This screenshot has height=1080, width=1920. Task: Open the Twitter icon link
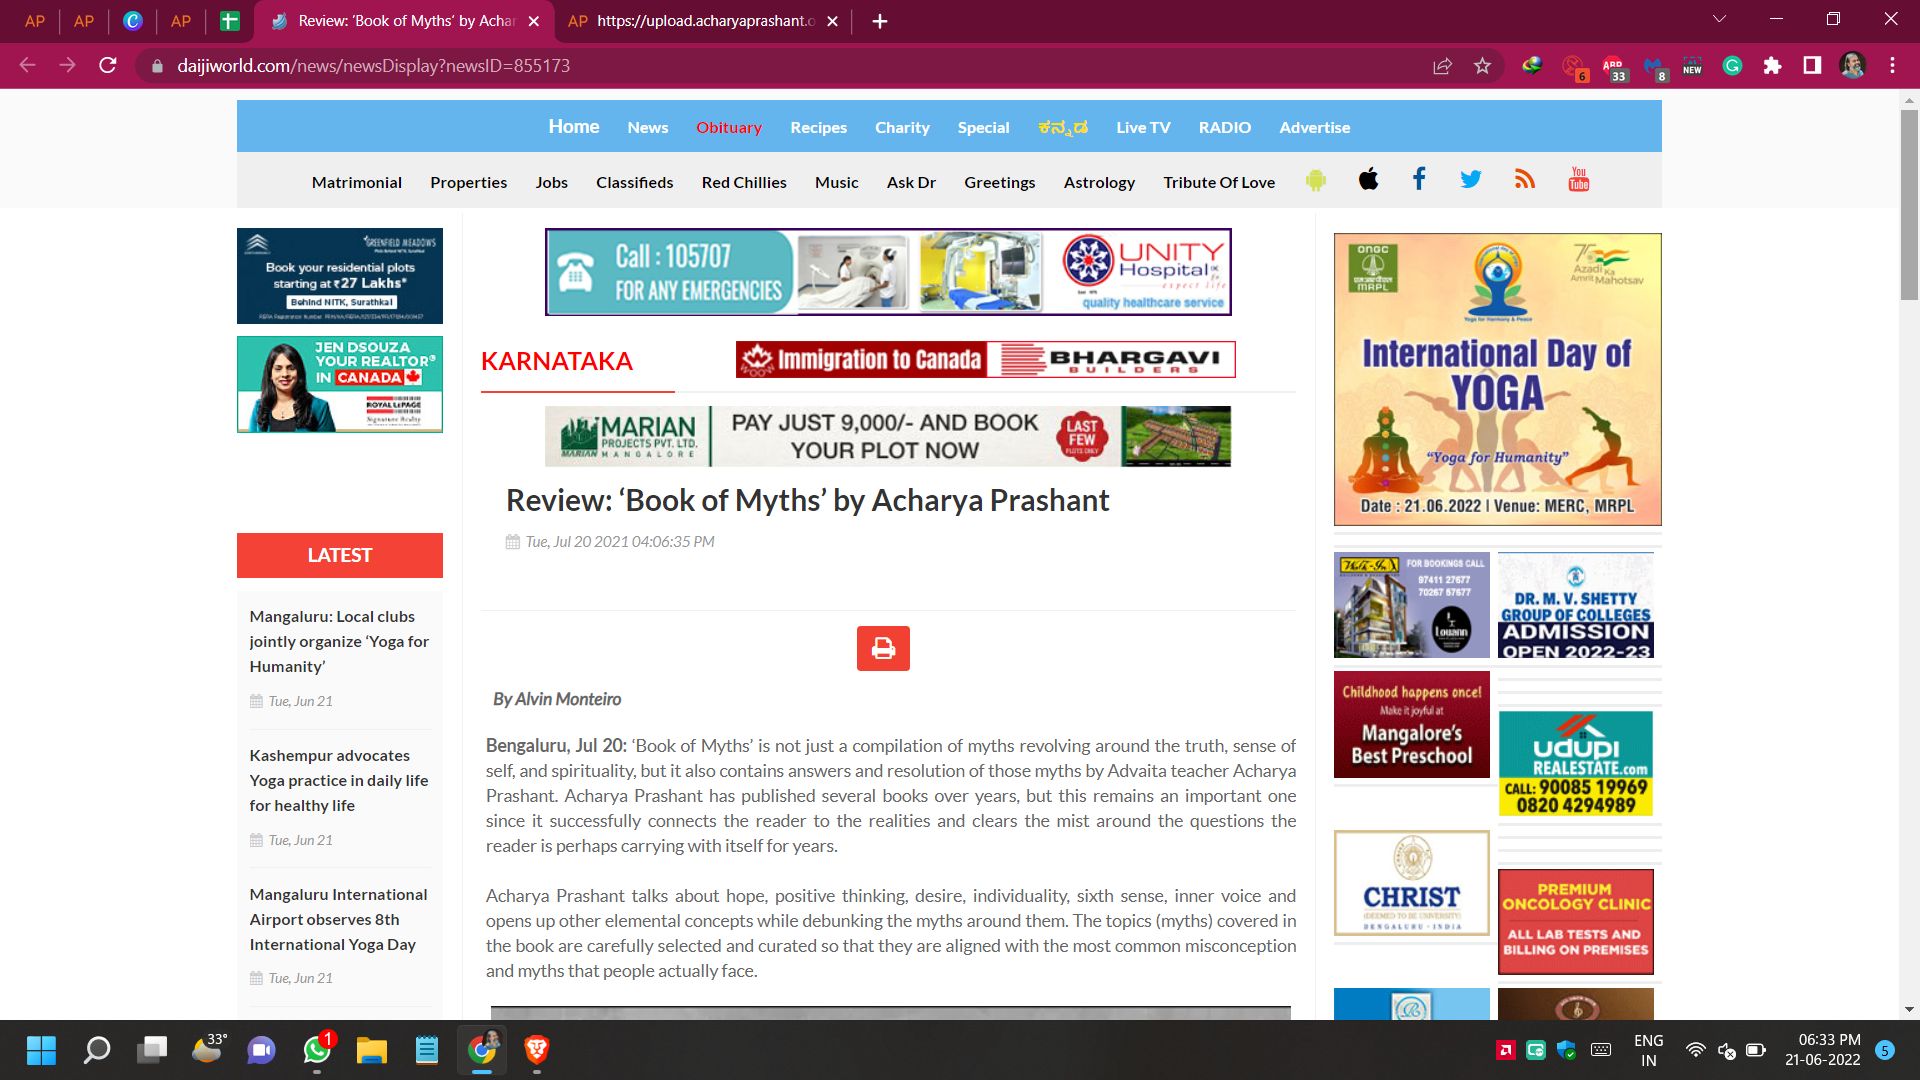1470,180
